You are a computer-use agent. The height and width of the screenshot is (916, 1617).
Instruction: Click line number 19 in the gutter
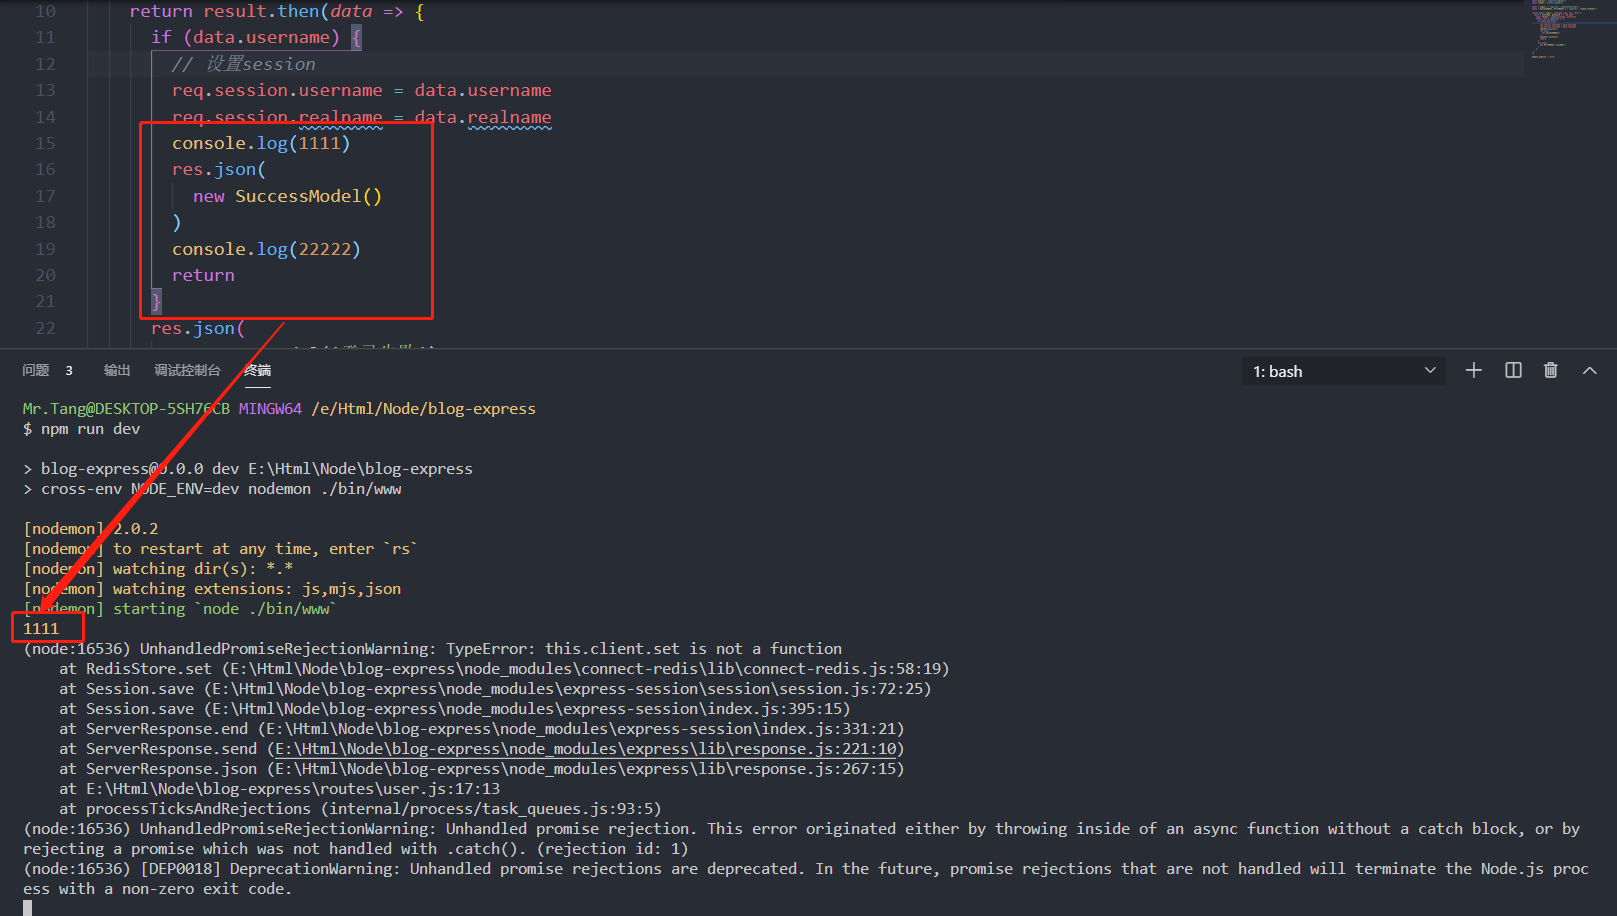[x=45, y=249]
